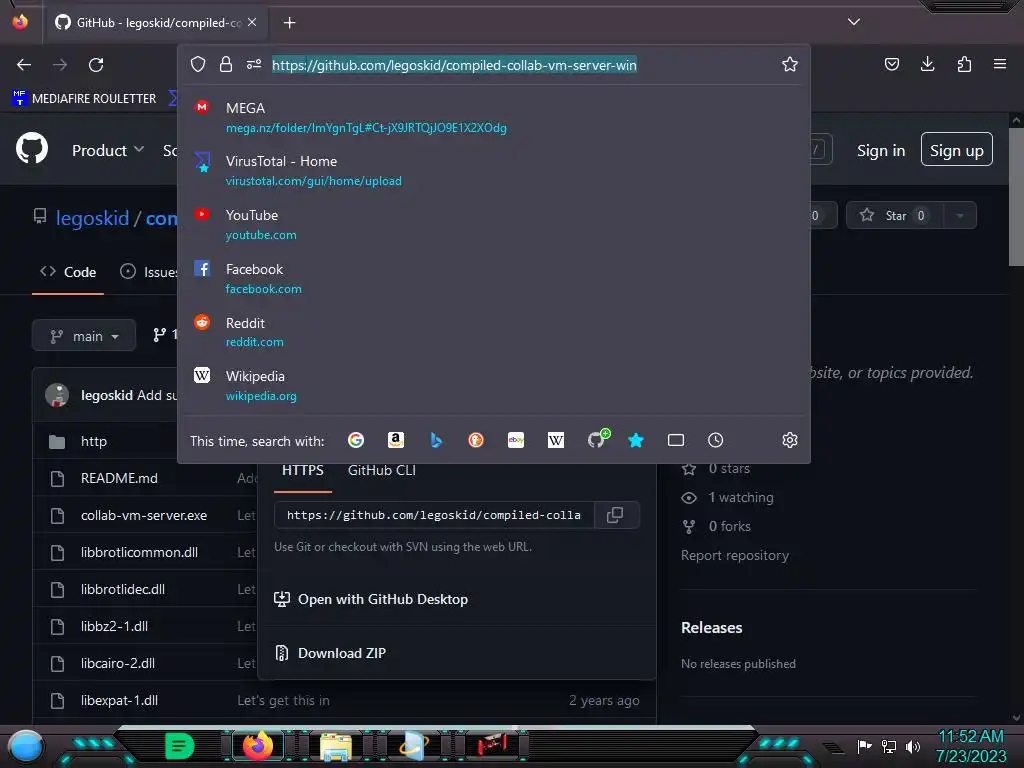This screenshot has width=1024, height=768.
Task: Open the Firefox application menu
Action: click(x=999, y=64)
